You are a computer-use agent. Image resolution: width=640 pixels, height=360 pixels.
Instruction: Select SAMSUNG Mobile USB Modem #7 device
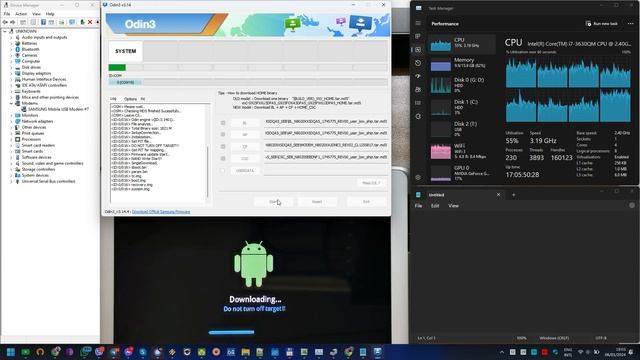point(58,109)
